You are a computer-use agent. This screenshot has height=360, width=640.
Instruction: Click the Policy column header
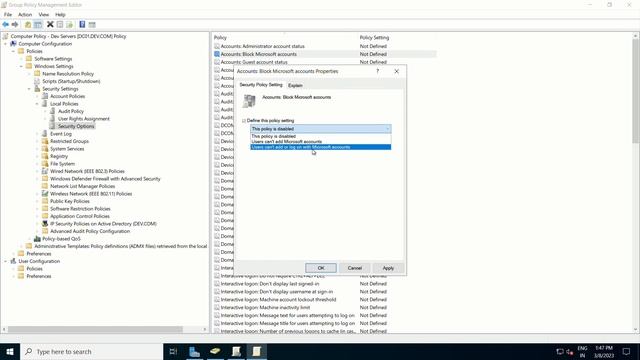pos(284,38)
